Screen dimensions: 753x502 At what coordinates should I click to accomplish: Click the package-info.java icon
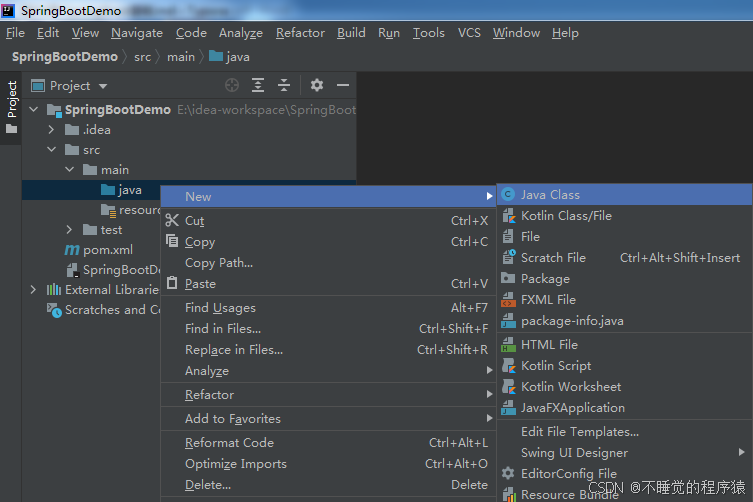pyautogui.click(x=508, y=320)
